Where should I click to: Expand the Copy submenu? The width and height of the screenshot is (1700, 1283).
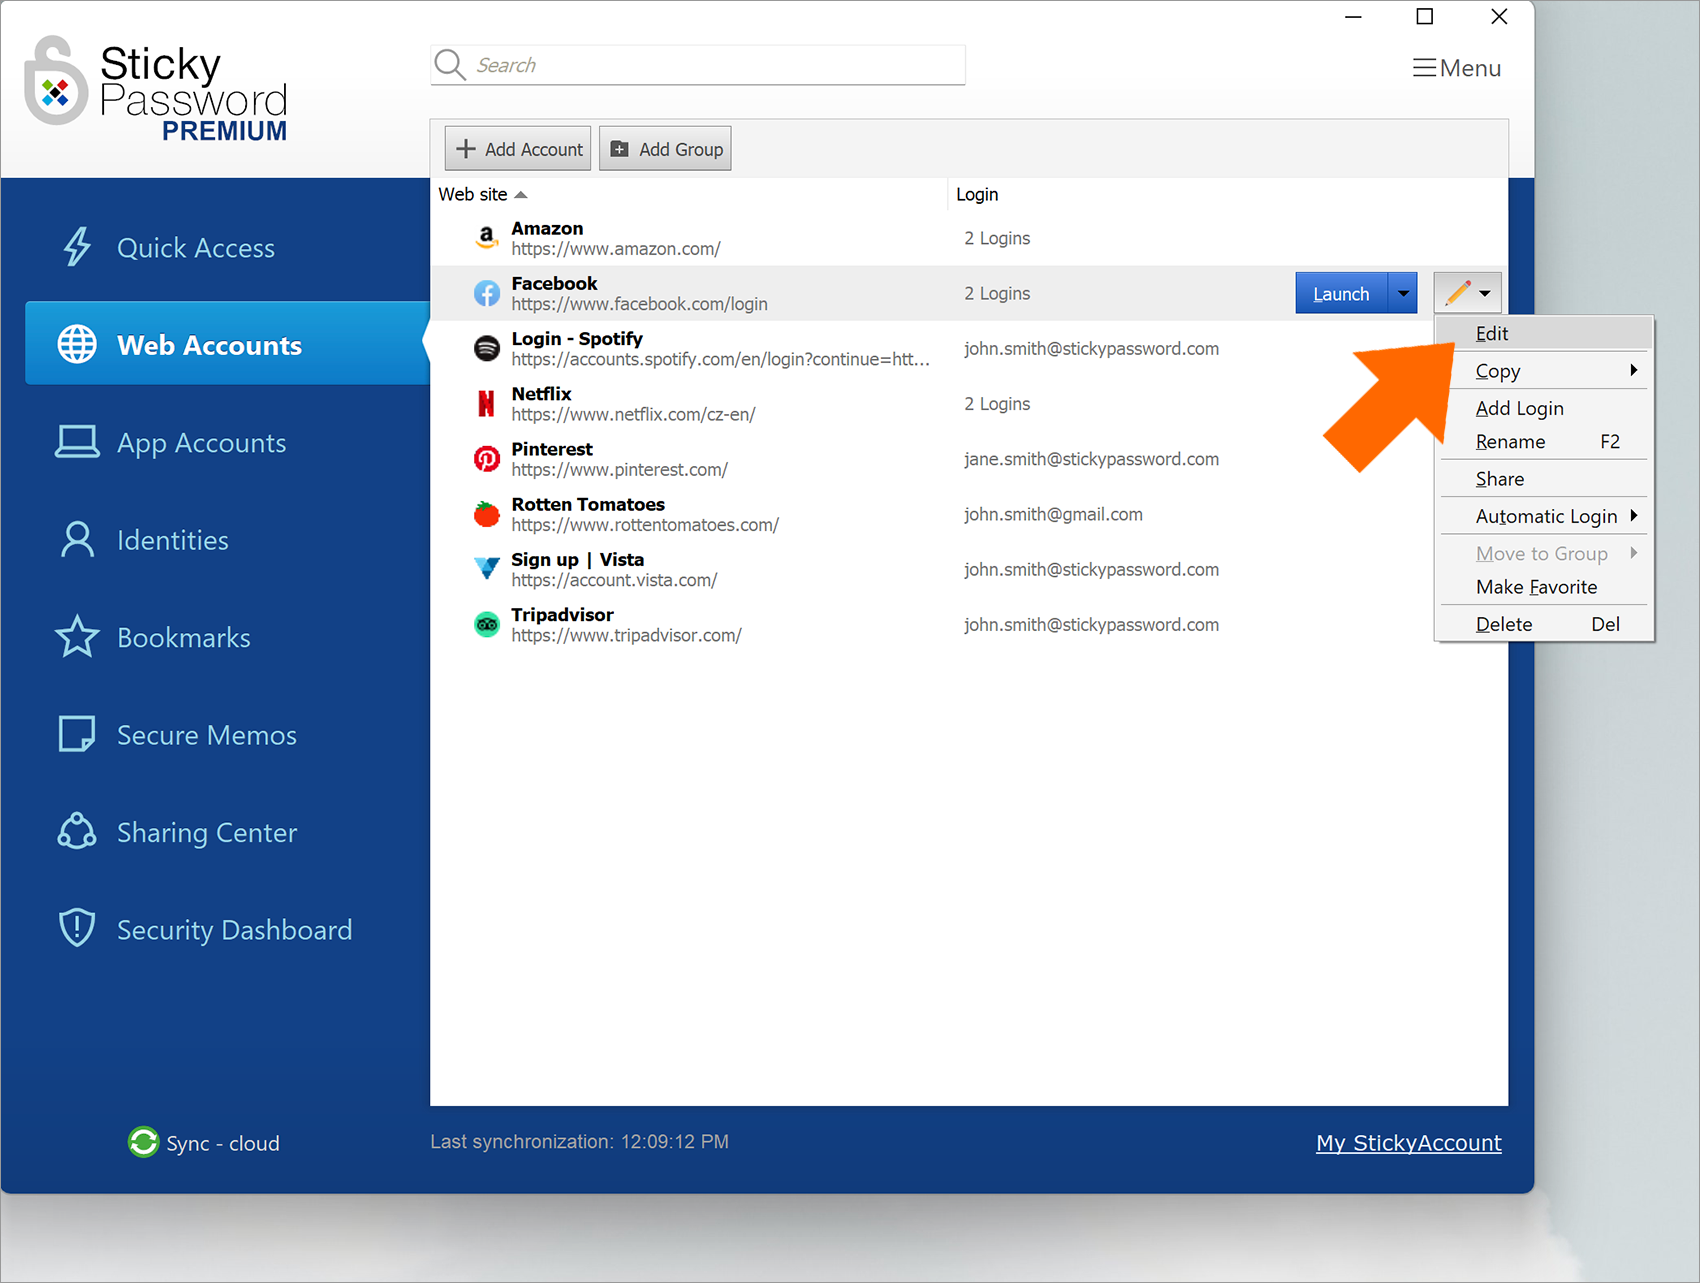(1545, 371)
